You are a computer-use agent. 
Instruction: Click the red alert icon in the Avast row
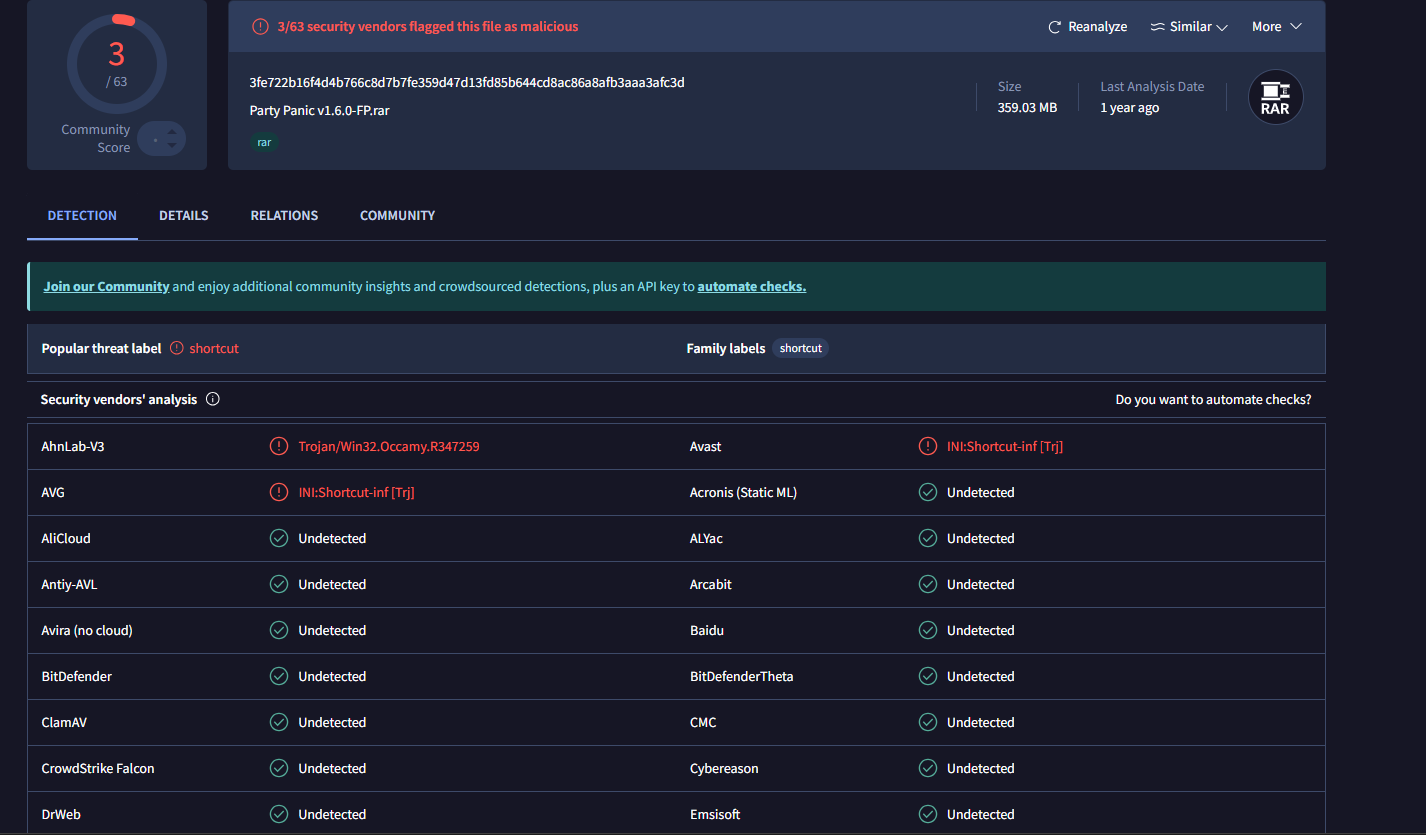[928, 446]
